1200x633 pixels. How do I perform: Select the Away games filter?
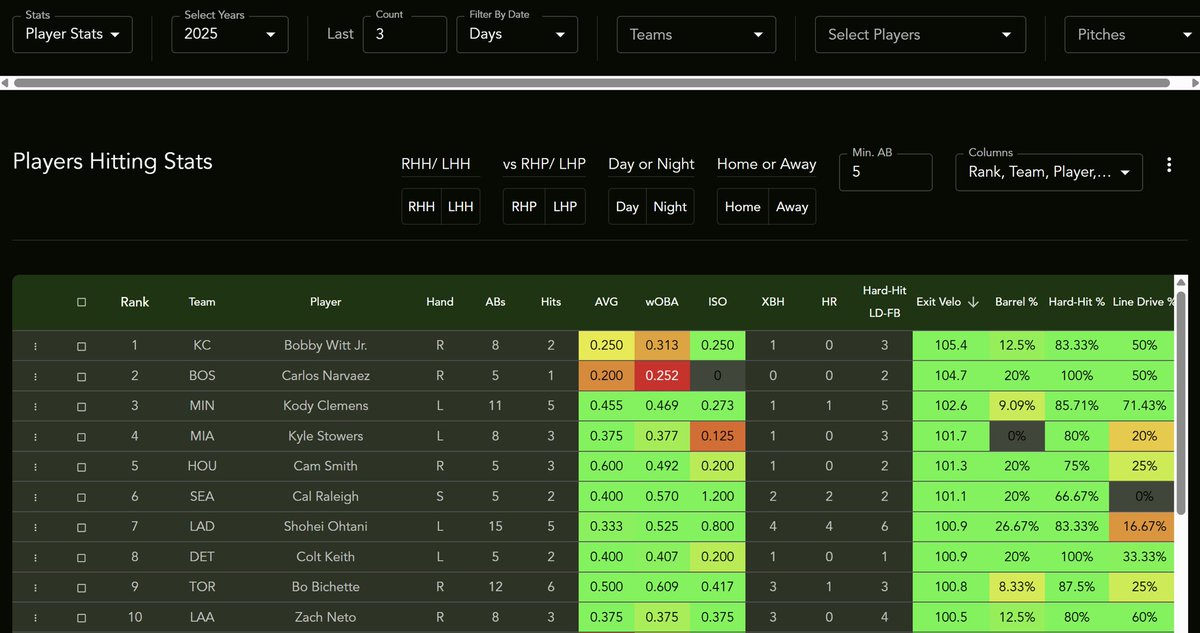pyautogui.click(x=792, y=207)
